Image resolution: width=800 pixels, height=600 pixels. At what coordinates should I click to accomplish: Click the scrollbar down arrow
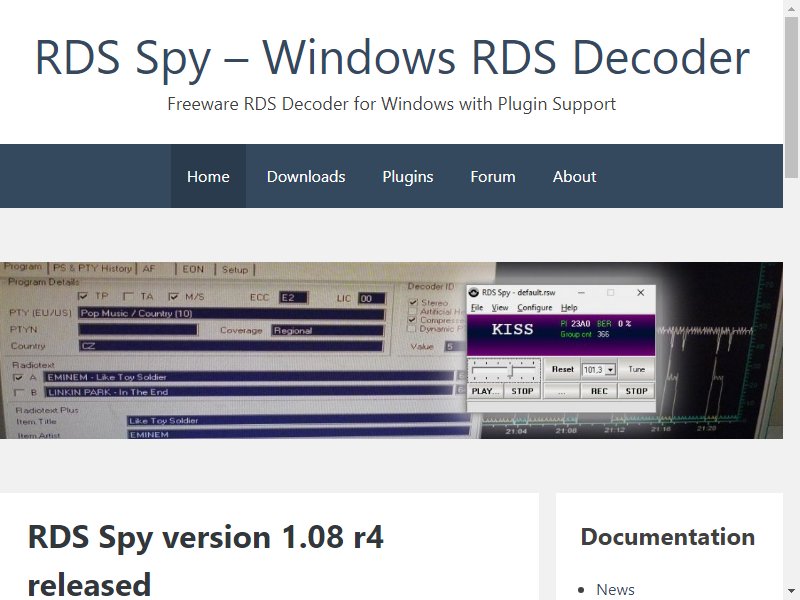coord(792,593)
